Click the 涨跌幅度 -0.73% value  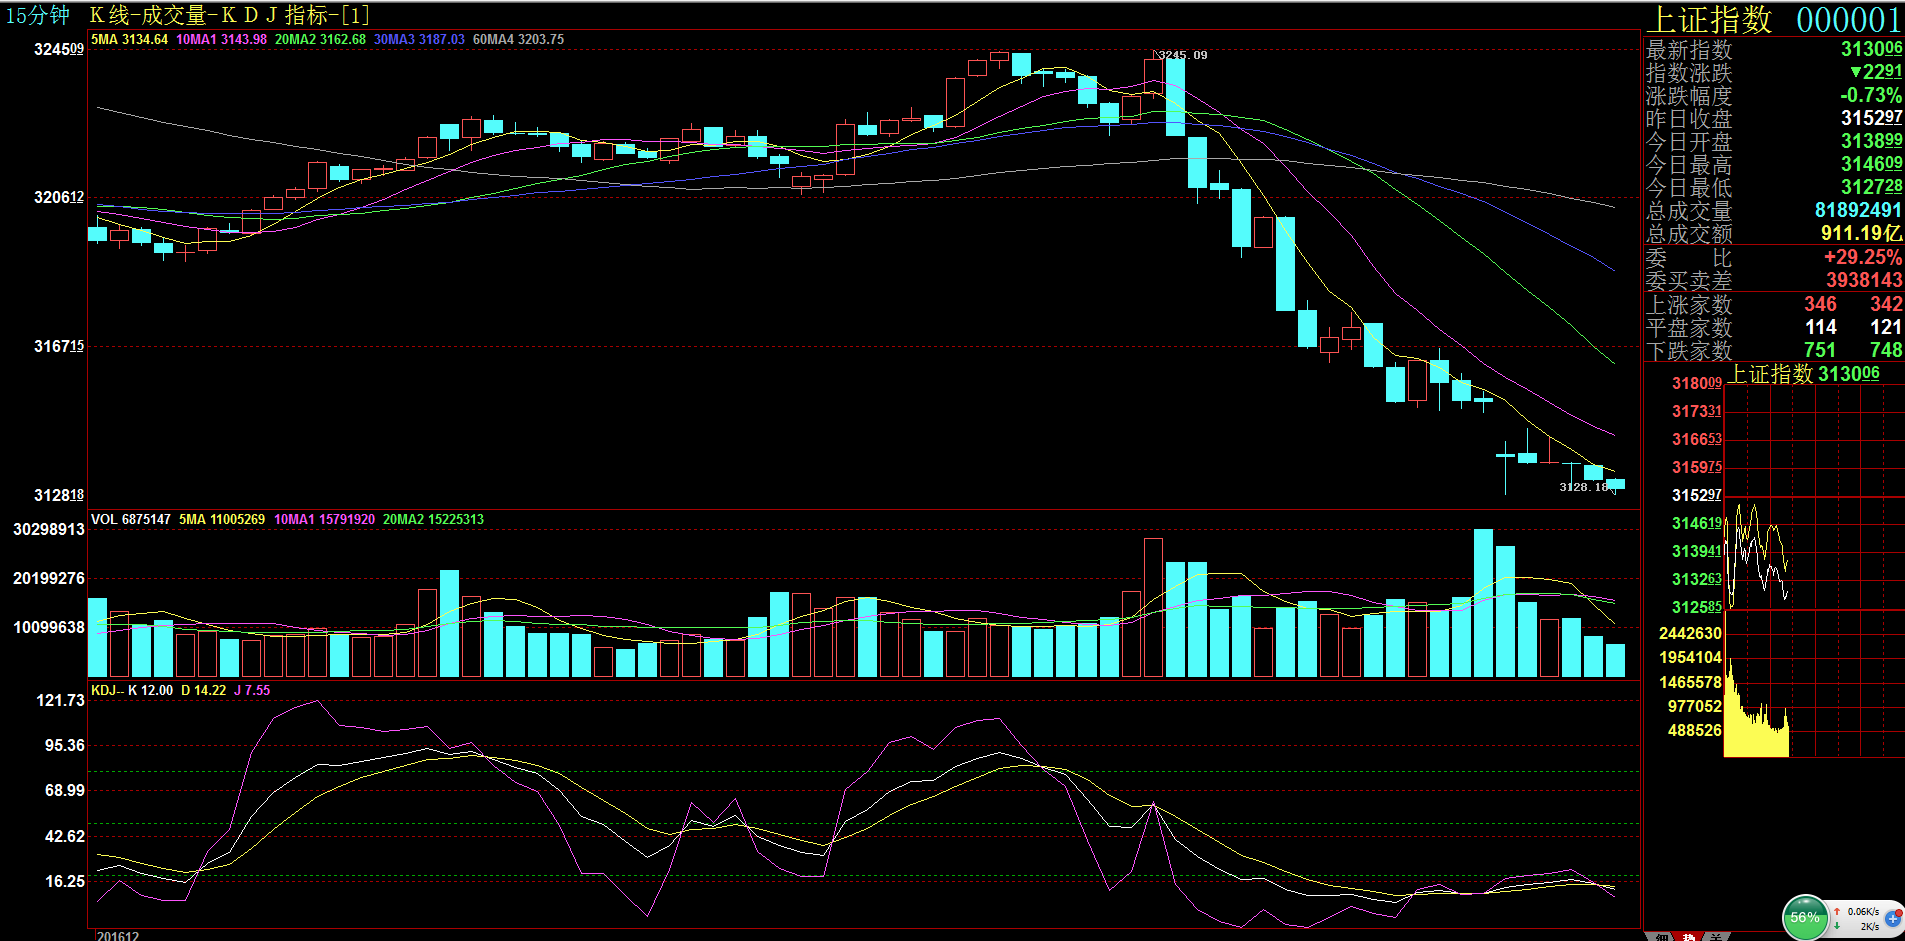point(1871,95)
